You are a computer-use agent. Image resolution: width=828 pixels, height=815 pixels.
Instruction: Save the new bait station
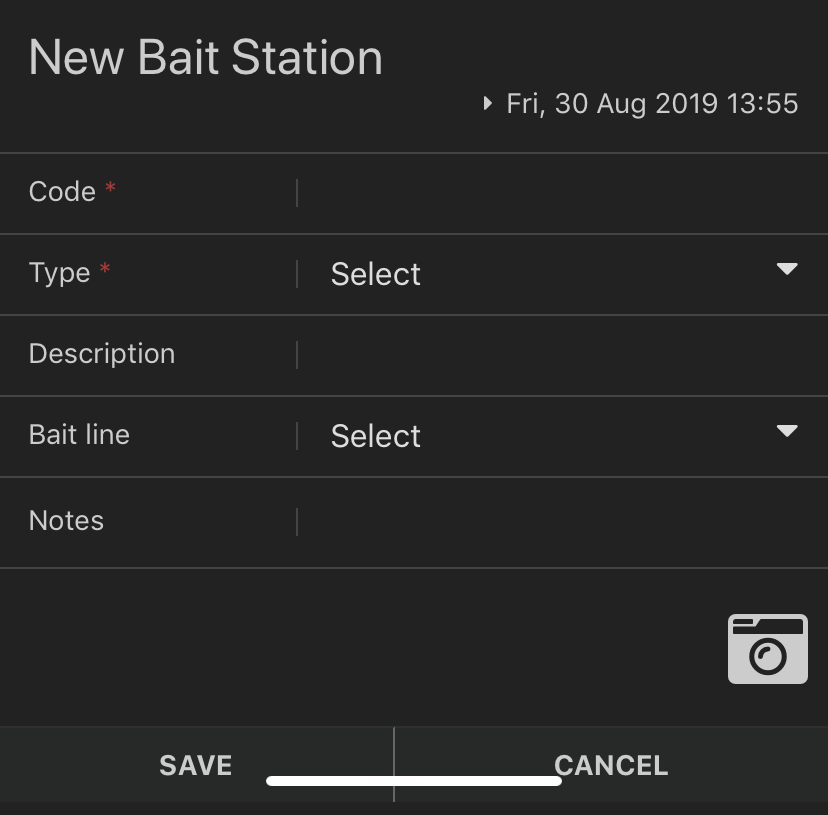(196, 765)
